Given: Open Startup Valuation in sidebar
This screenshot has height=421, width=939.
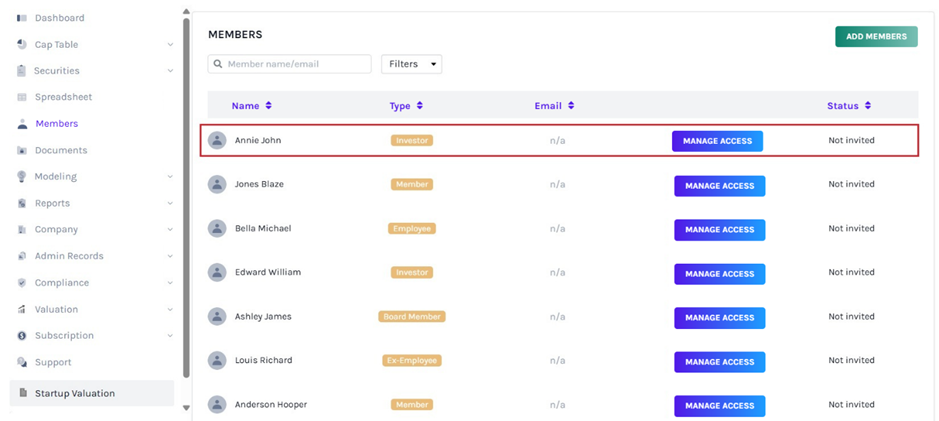Looking at the screenshot, I should click(74, 393).
